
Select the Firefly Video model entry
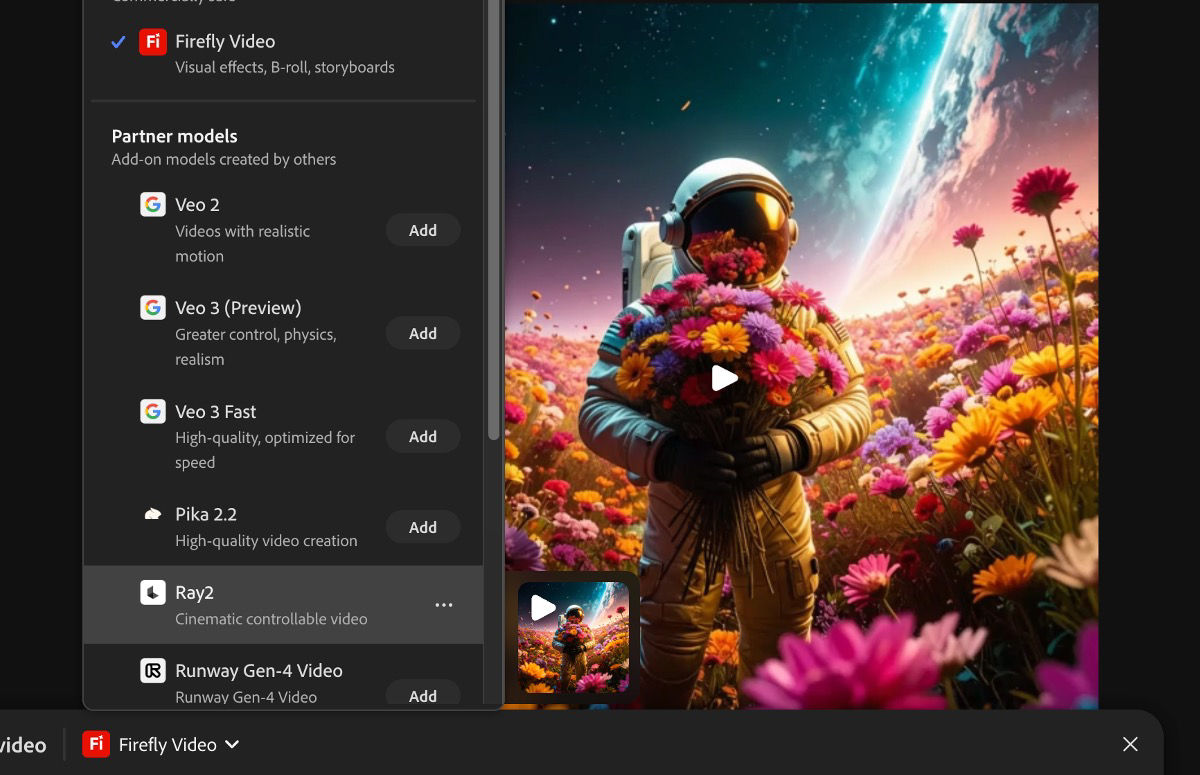coord(284,54)
